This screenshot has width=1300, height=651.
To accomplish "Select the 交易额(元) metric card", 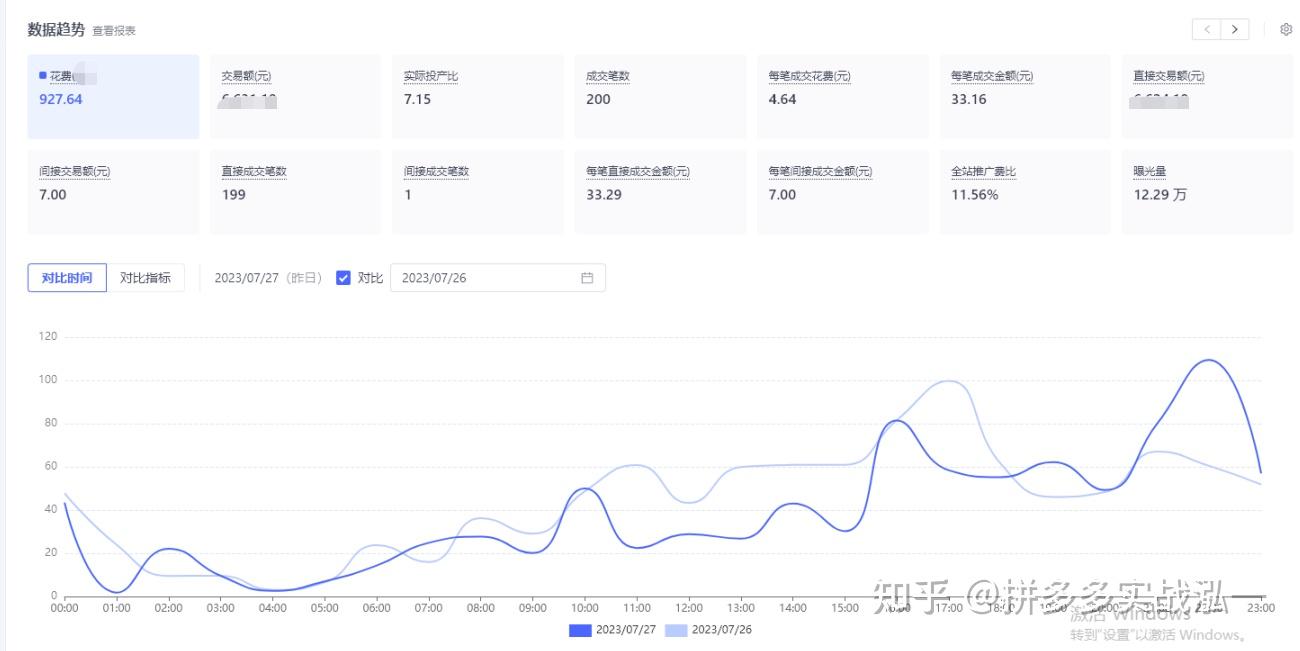I will tap(295, 96).
